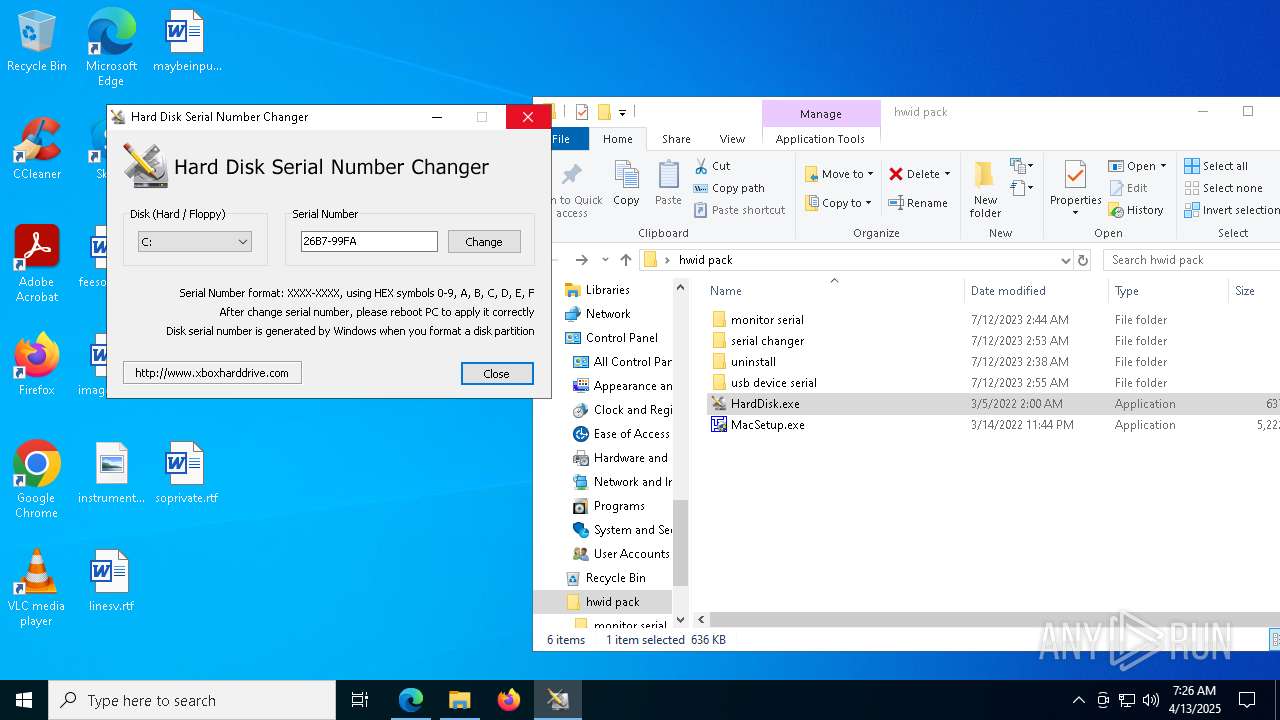Open the xboxharddrive.com link button

tap(212, 373)
